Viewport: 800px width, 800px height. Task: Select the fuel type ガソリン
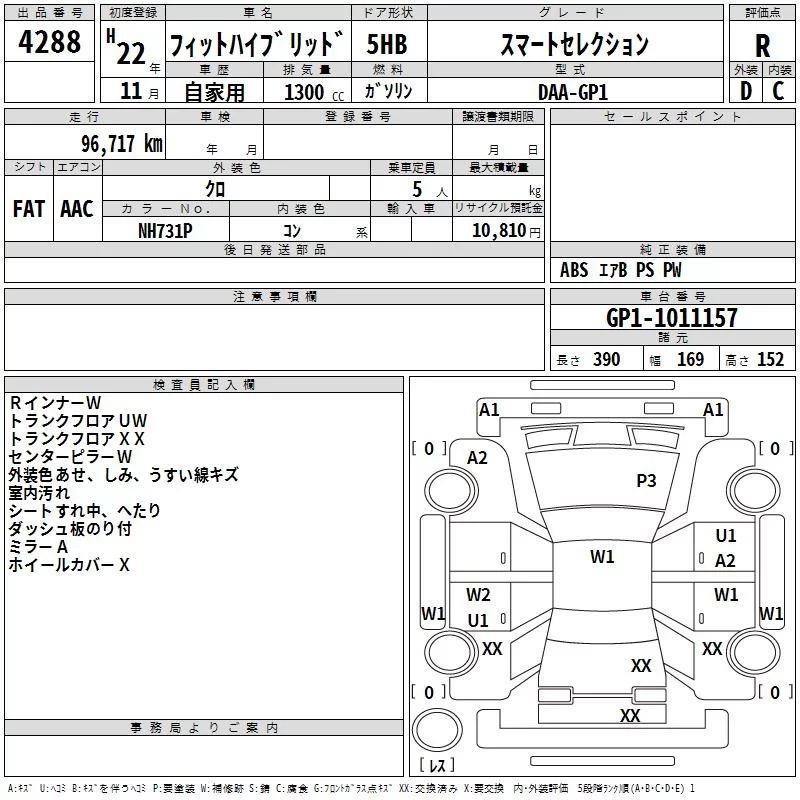388,91
